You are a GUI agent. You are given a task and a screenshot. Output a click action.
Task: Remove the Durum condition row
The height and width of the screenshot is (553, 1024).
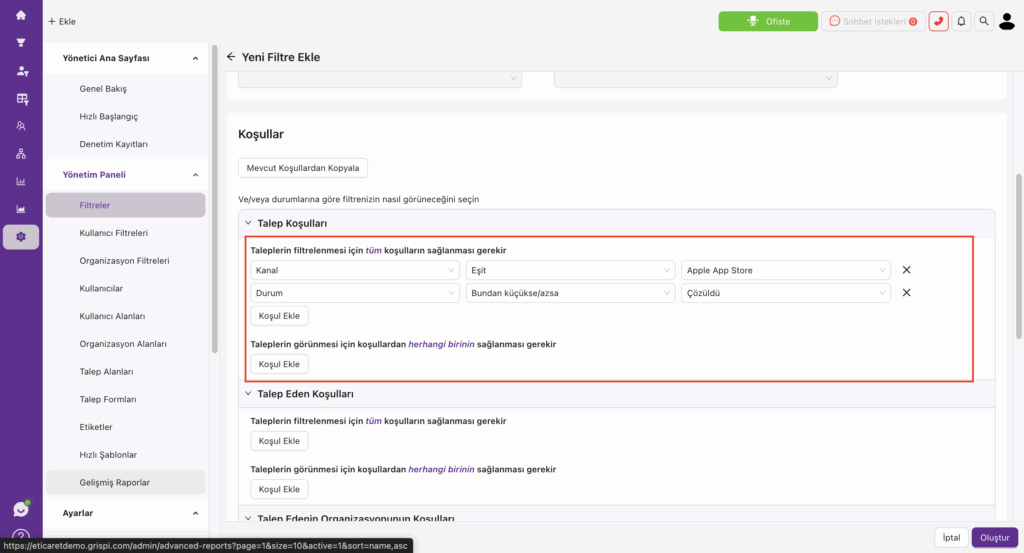906,292
